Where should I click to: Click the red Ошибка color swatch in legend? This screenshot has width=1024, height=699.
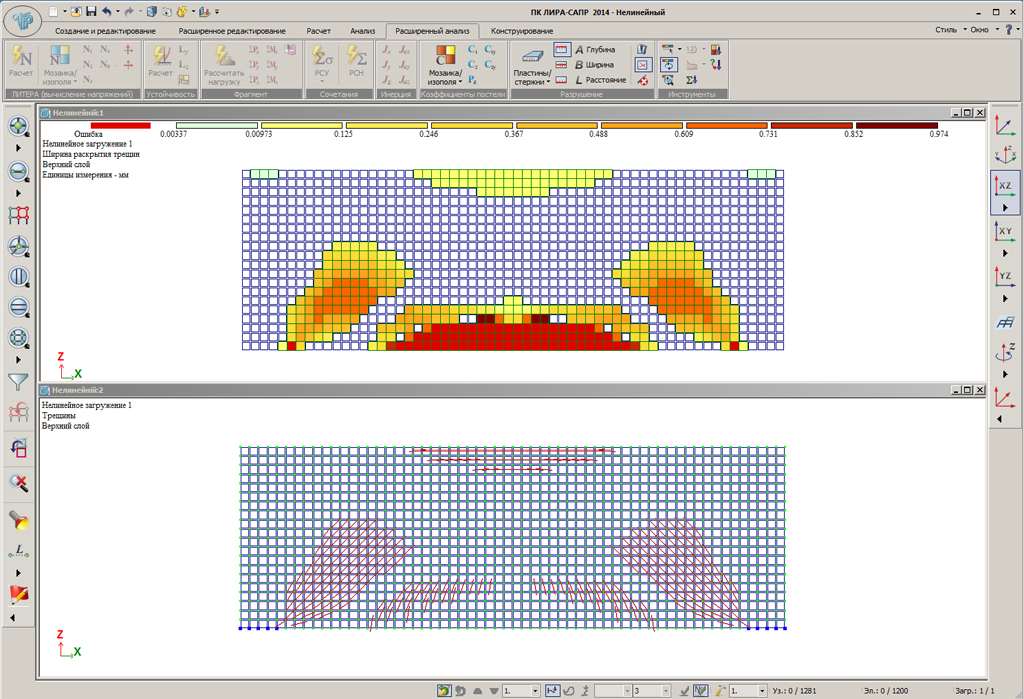pos(119,125)
